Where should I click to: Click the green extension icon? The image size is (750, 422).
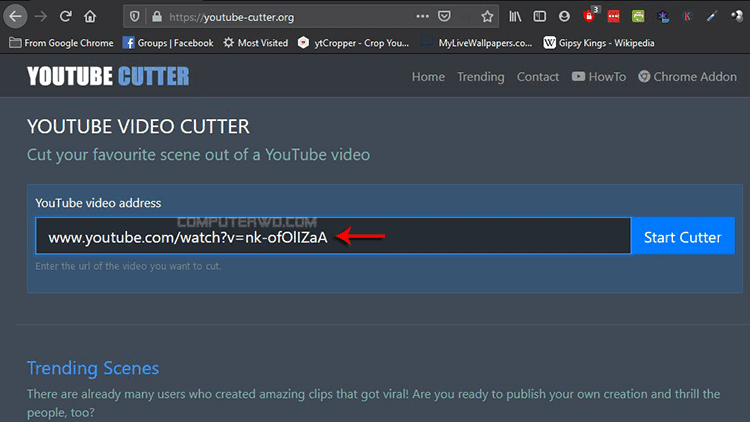click(638, 17)
